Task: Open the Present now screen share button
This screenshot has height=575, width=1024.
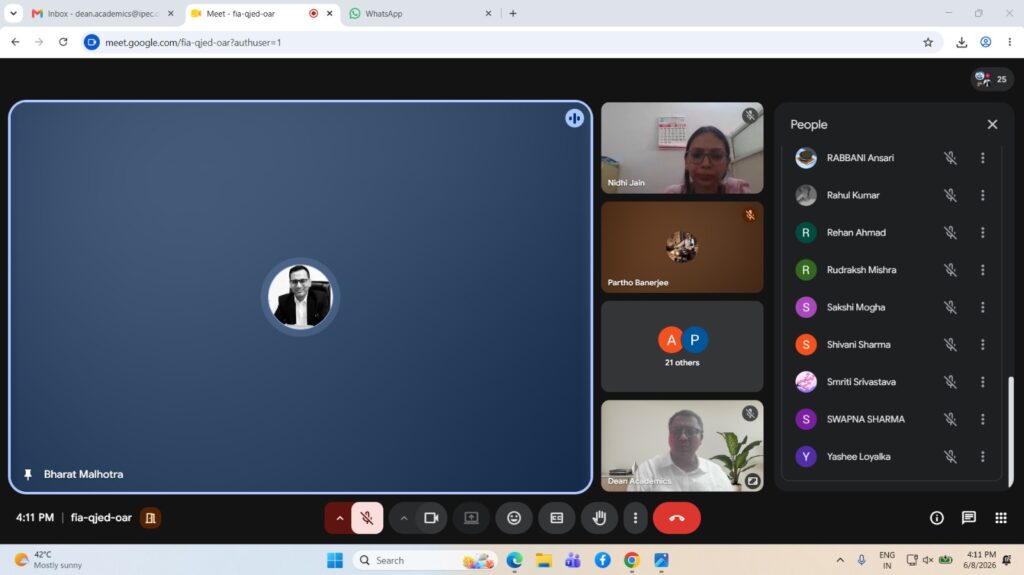Action: coord(471,518)
